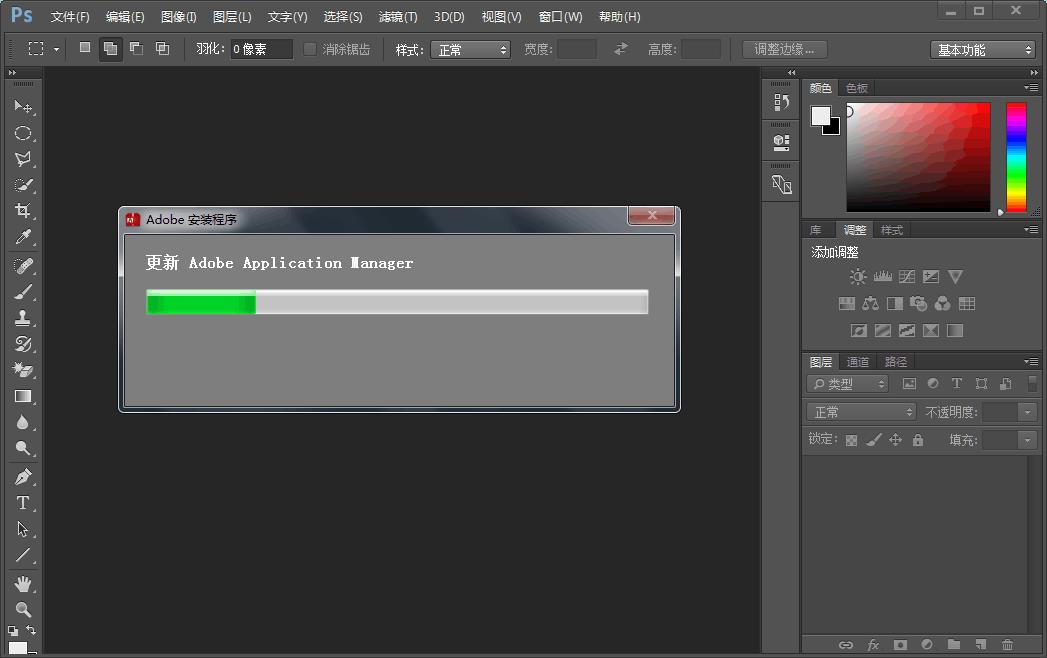Click the rainbow hue slider strip

point(1016,158)
